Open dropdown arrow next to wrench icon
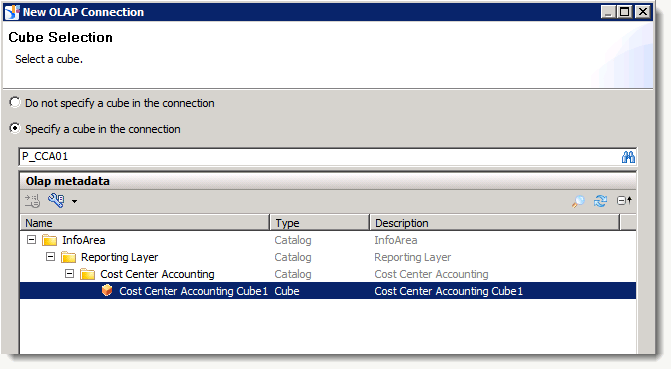This screenshot has height=369, width=671. [x=74, y=201]
